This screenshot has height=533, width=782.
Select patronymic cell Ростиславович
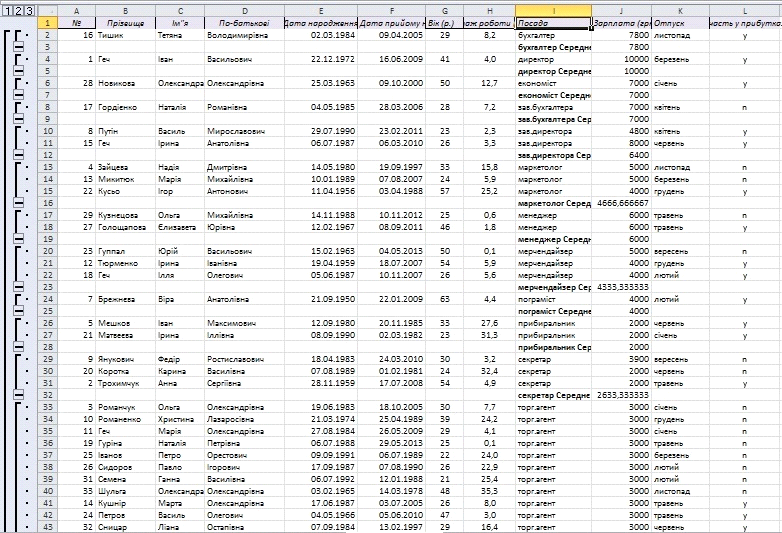click(244, 359)
